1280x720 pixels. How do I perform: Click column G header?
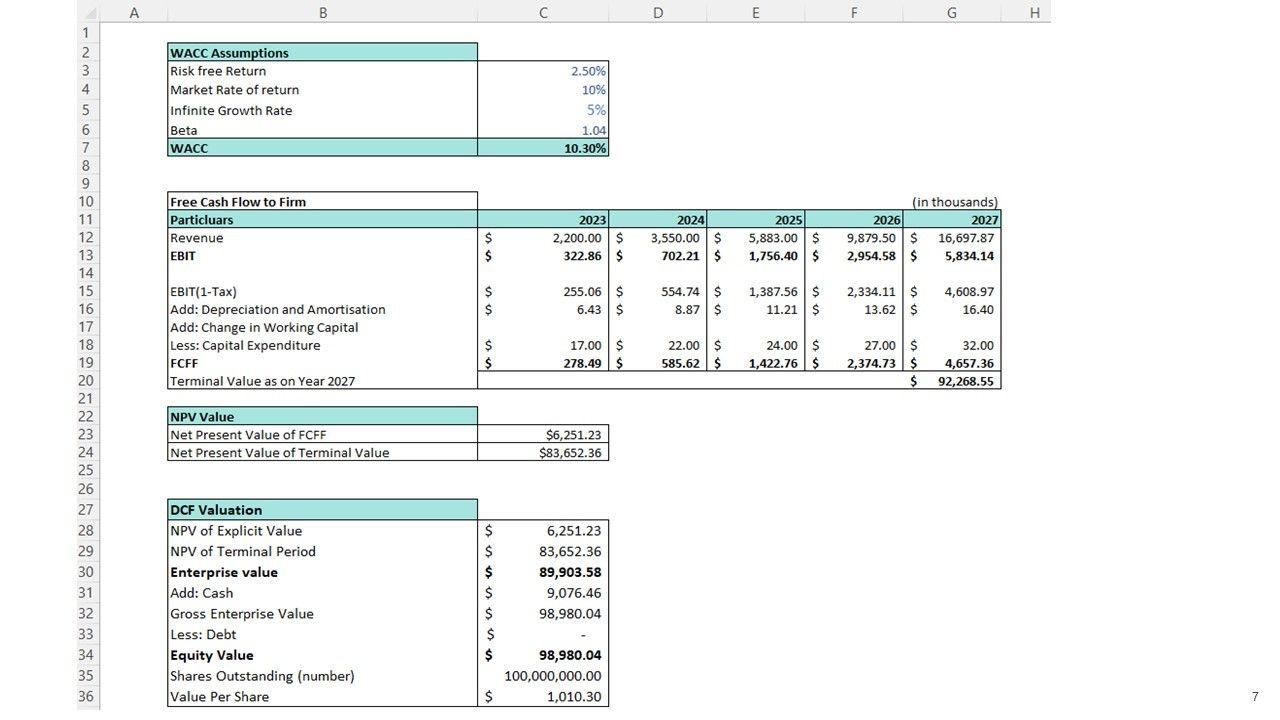pyautogui.click(x=951, y=13)
